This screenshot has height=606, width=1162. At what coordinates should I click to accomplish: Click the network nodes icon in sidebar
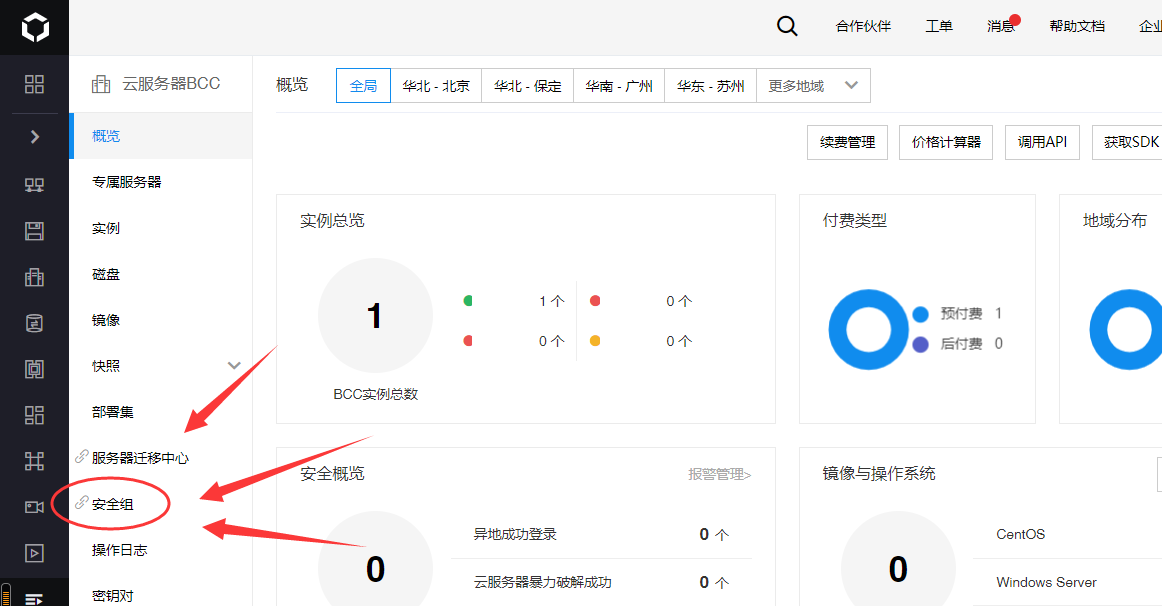[x=34, y=185]
